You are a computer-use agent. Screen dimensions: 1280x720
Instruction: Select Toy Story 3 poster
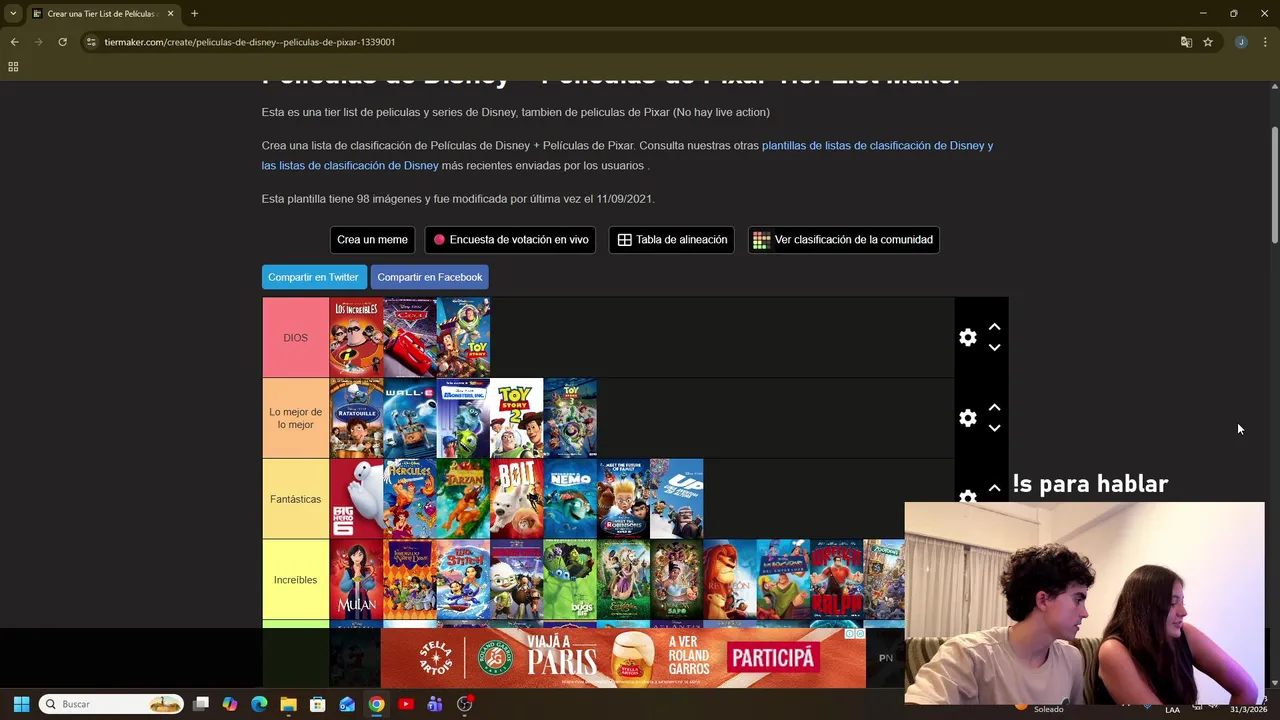coord(570,418)
